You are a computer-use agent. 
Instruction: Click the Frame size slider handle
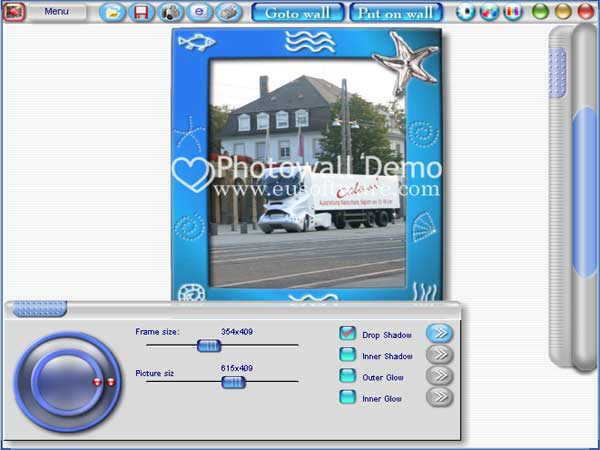209,346
